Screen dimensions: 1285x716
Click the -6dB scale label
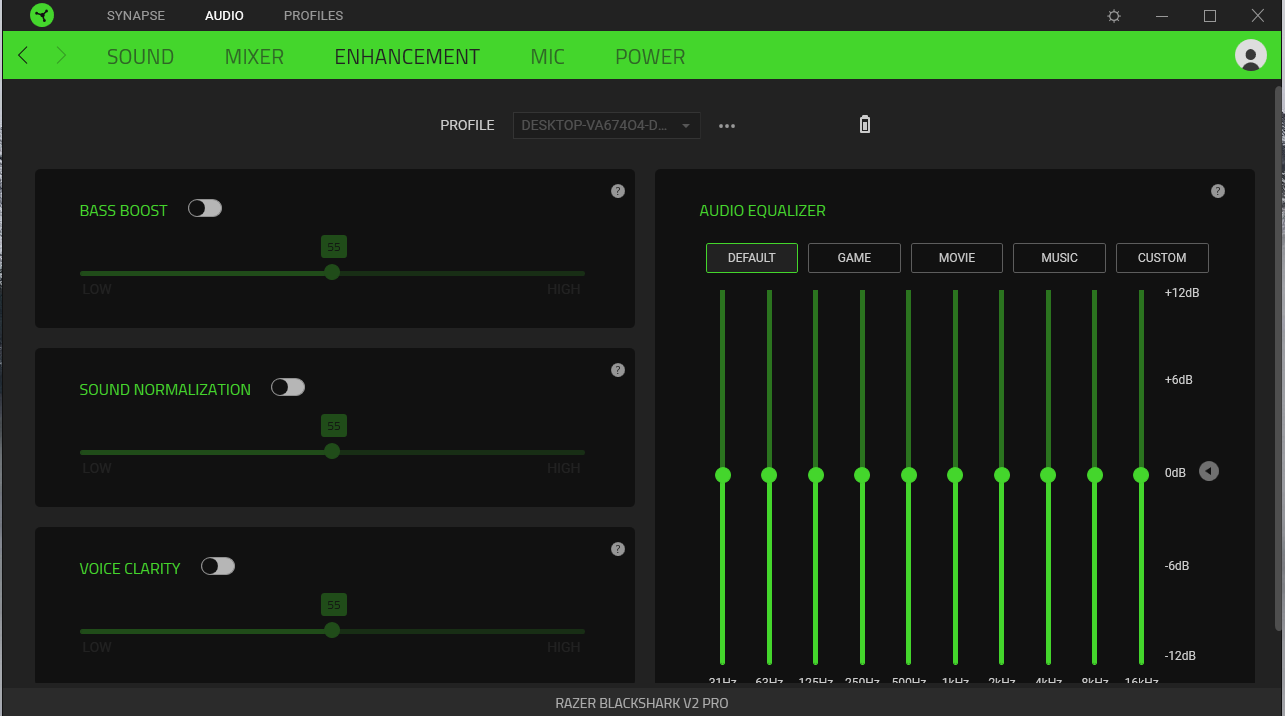pos(1177,566)
